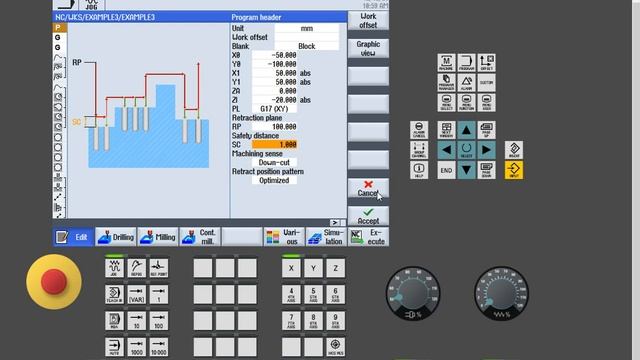640x360 pixels.
Task: Cancel the program header dialog
Action: (x=368, y=188)
